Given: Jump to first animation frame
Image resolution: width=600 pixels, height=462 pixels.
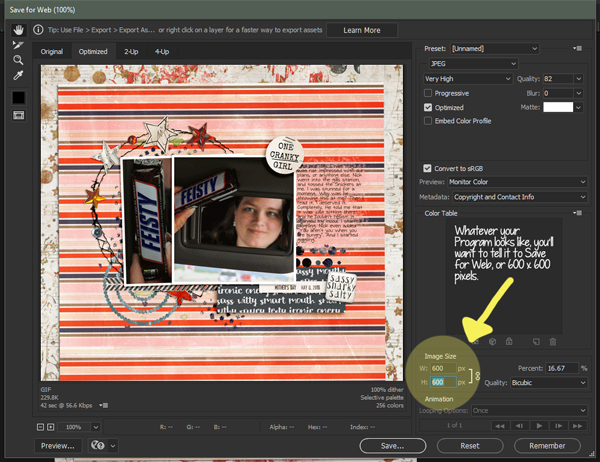Looking at the screenshot, I should click(x=499, y=426).
